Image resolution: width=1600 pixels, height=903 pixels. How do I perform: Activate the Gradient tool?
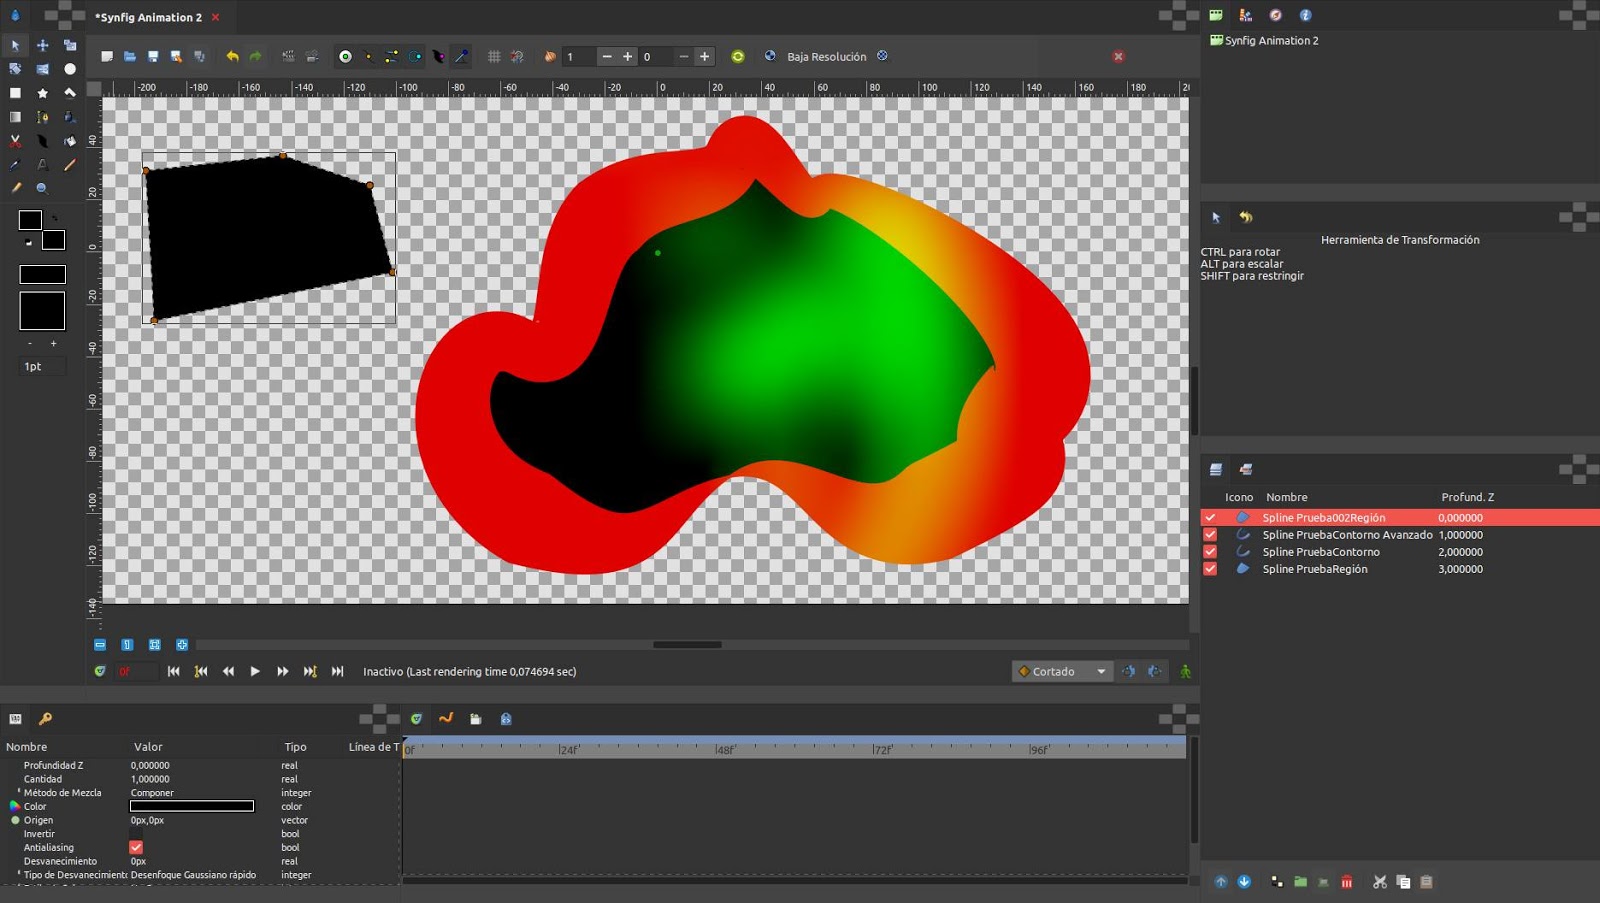click(15, 116)
